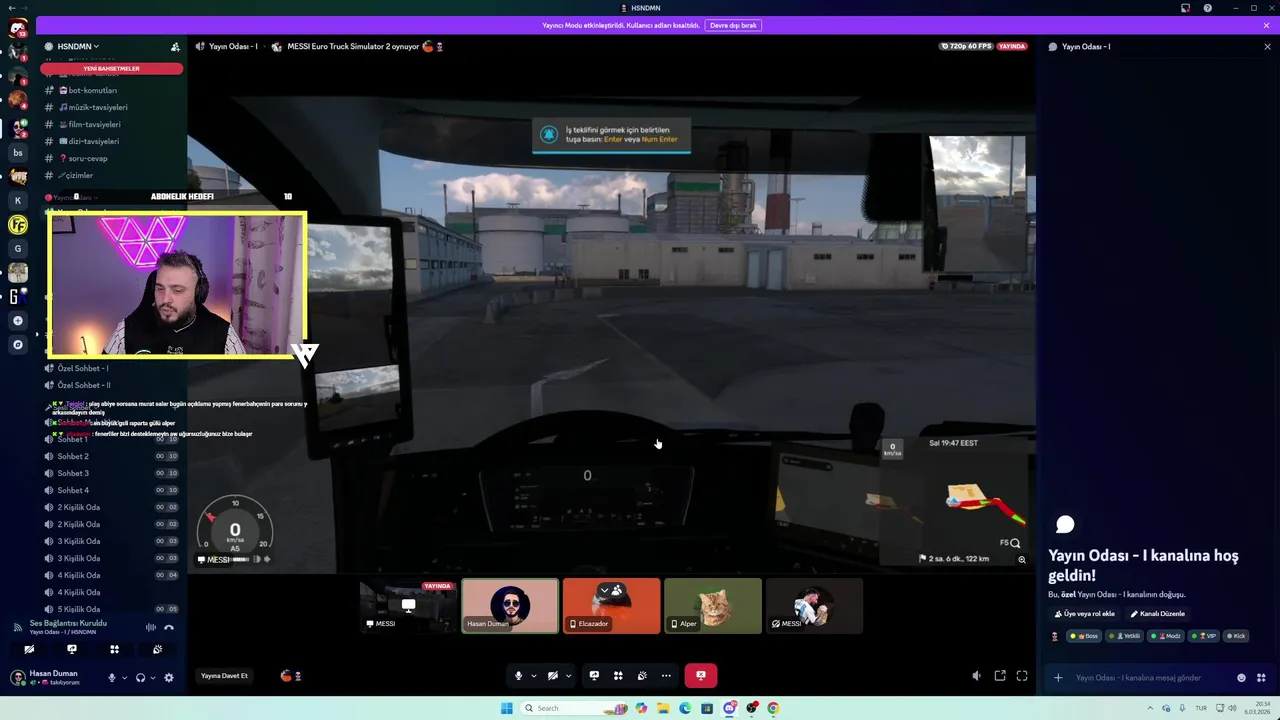This screenshot has width=1280, height=720.
Task: Disconnect from the voice call
Action: pyautogui.click(x=169, y=627)
